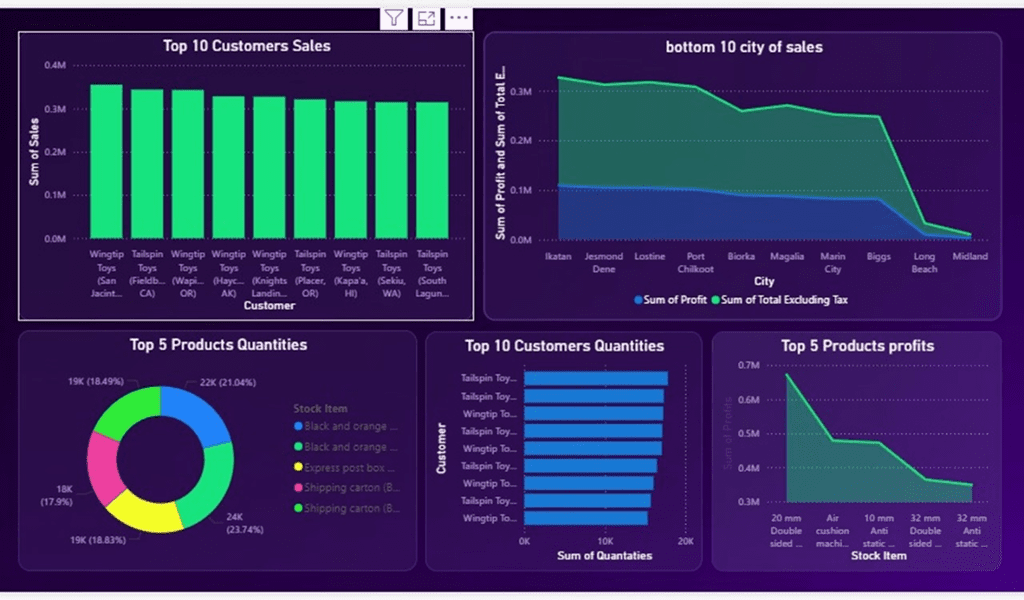Select the top Tailspin Toys quantity bar
The width and height of the screenshot is (1024, 600).
point(596,379)
